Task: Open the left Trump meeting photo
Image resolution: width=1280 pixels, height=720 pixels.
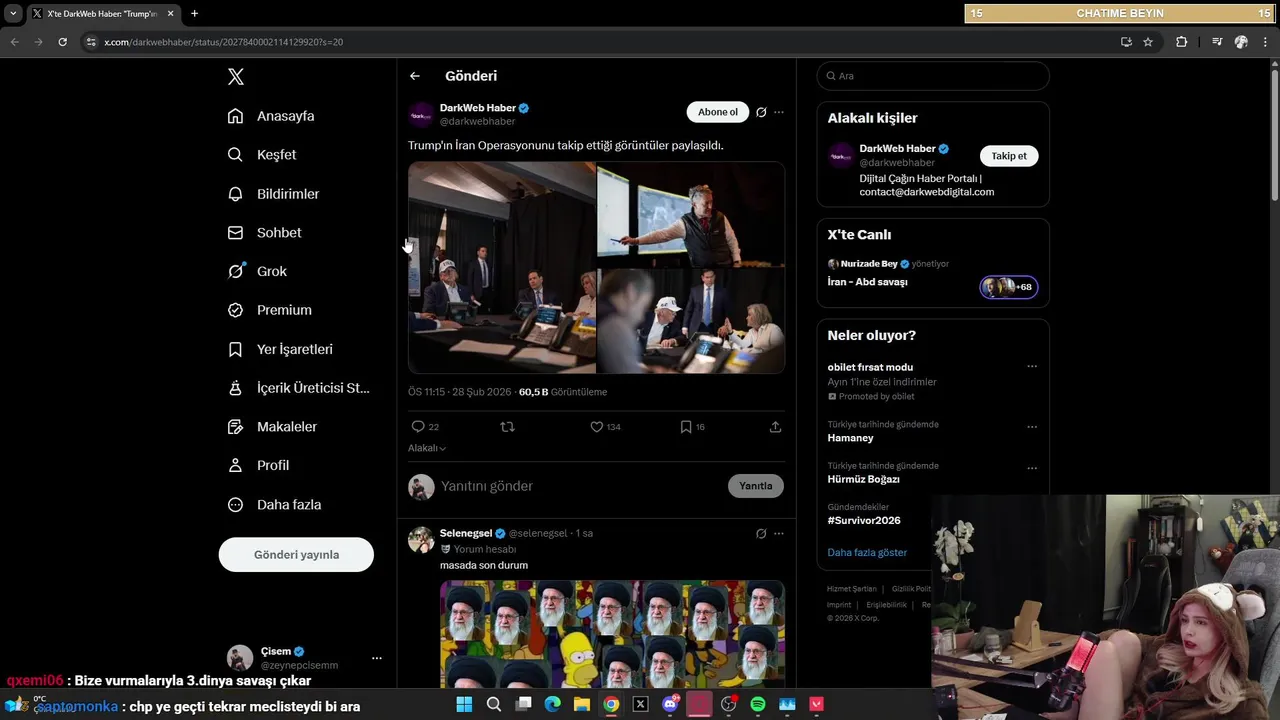Action: 502,268
